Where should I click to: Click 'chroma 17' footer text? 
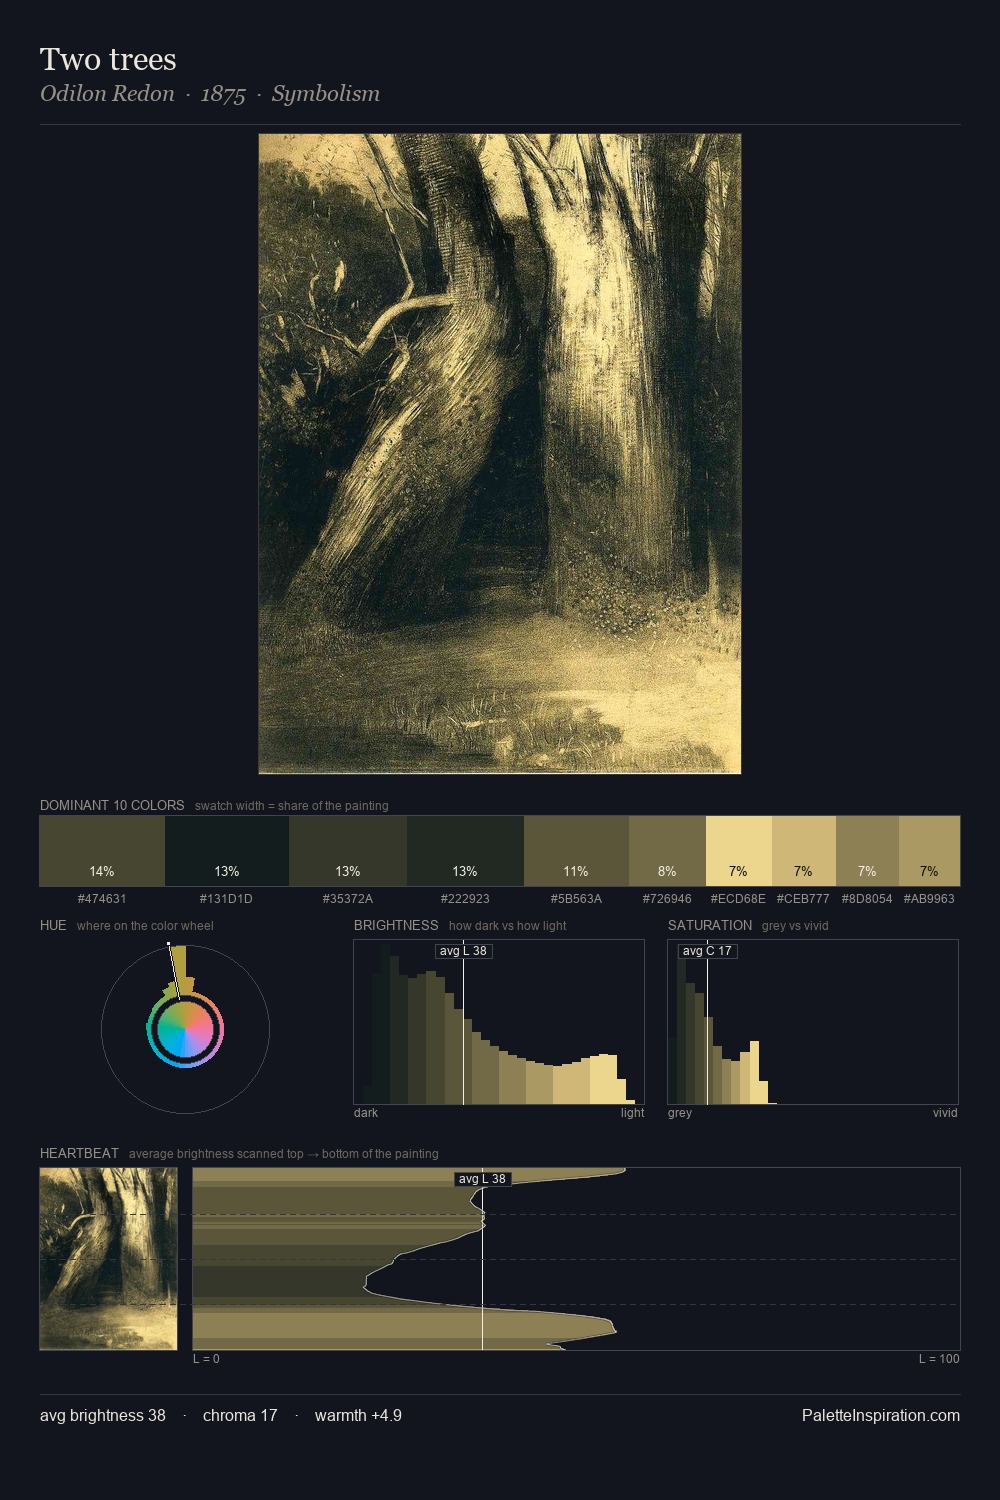[240, 1416]
